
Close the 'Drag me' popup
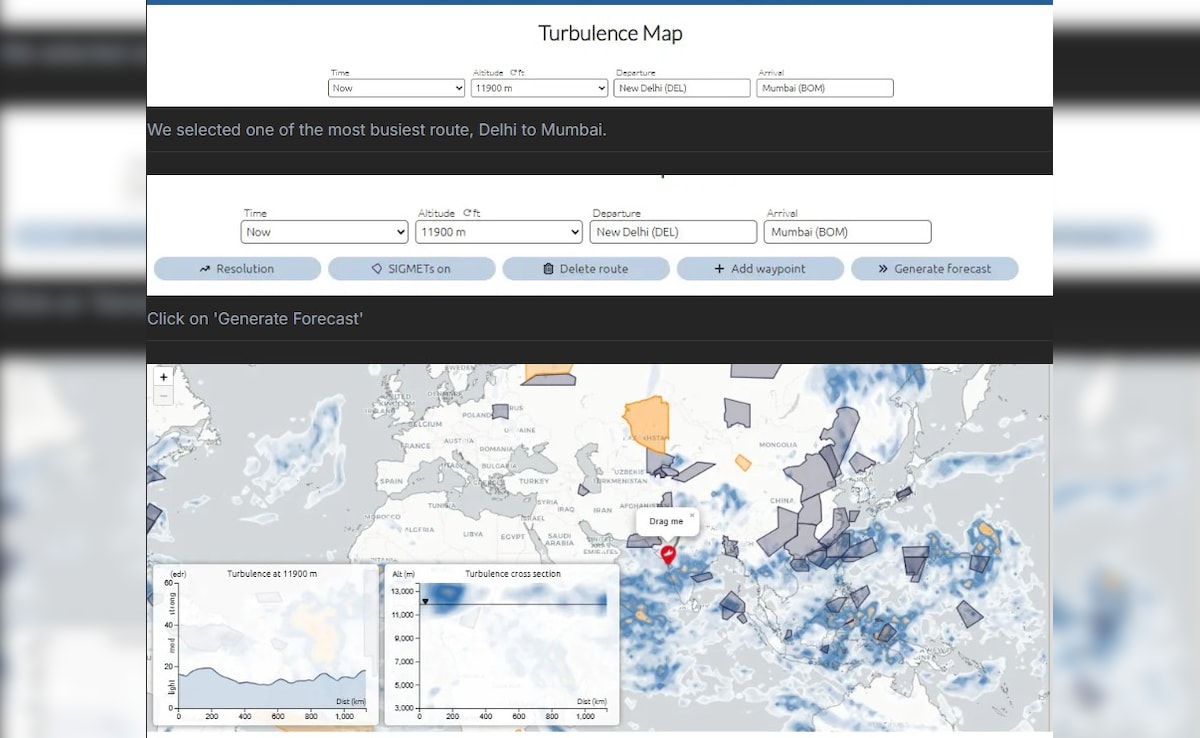click(x=691, y=515)
